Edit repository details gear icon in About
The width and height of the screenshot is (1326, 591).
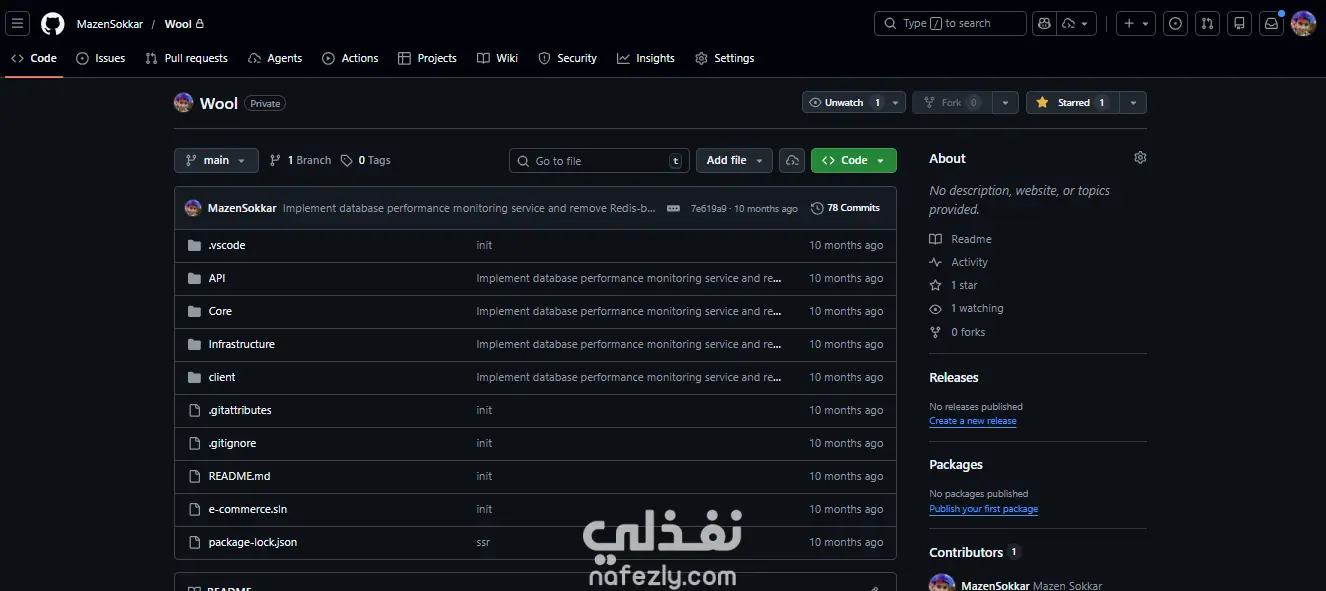[1140, 158]
